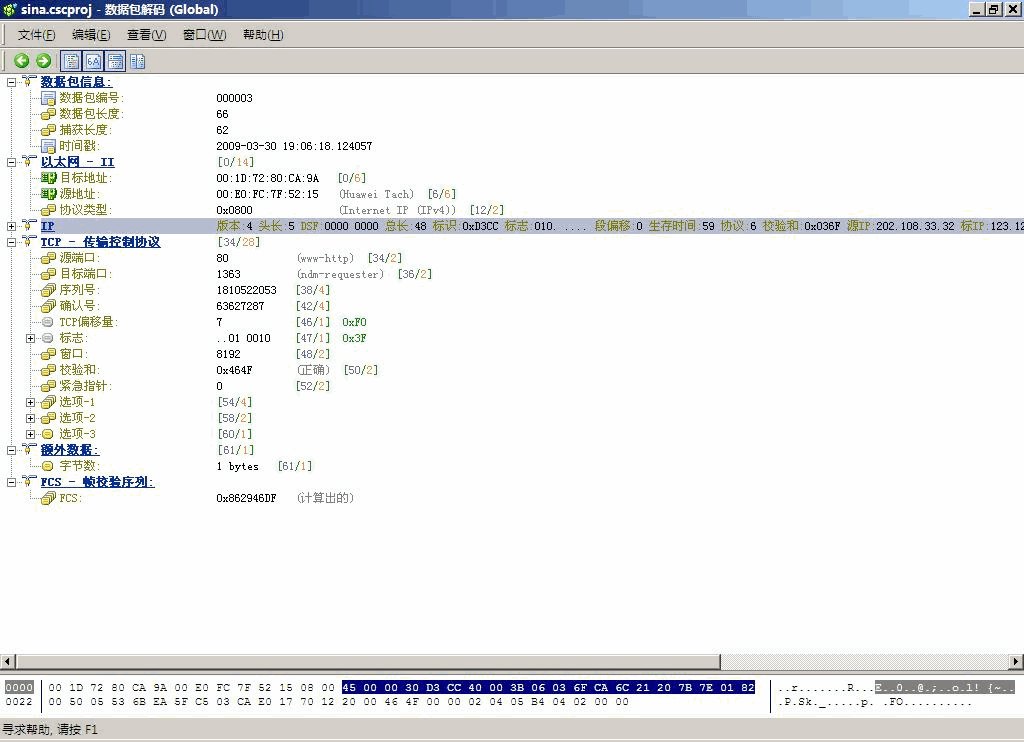Click the FCS field icon
The height and width of the screenshot is (742, 1024).
tap(48, 498)
